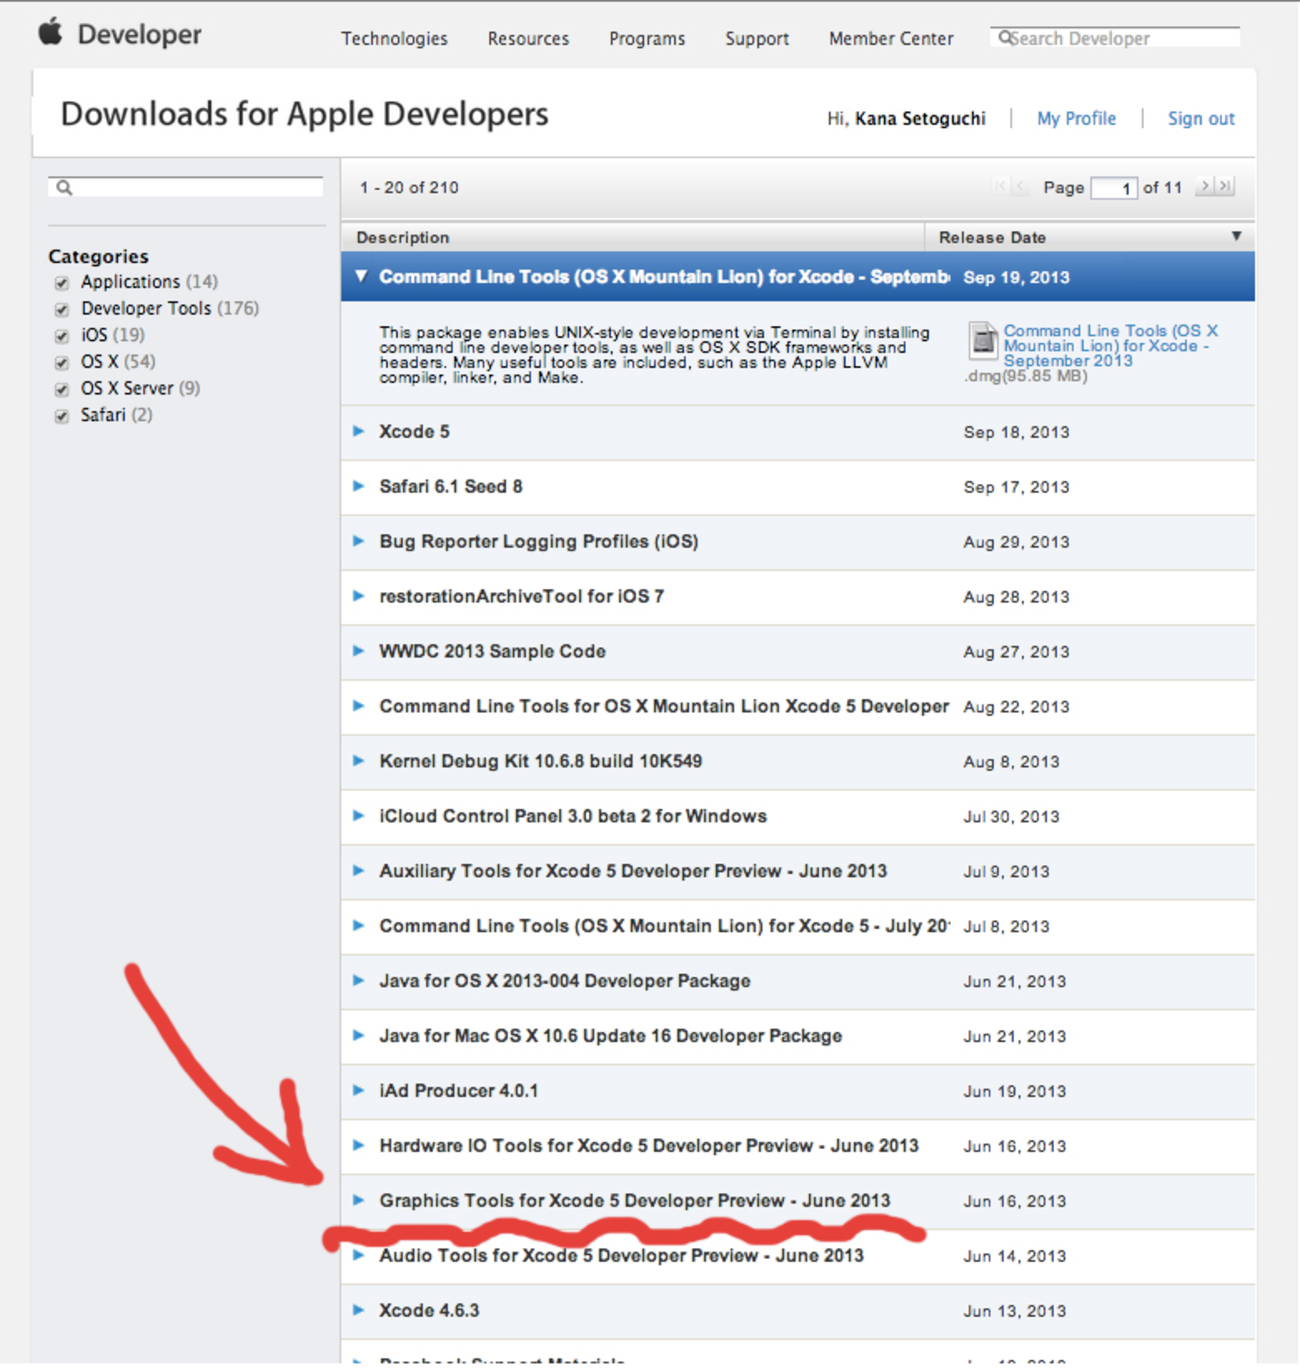Viewport: 1300px width, 1370px height.
Task: Go to next page arrow icon
Action: [x=1205, y=186]
